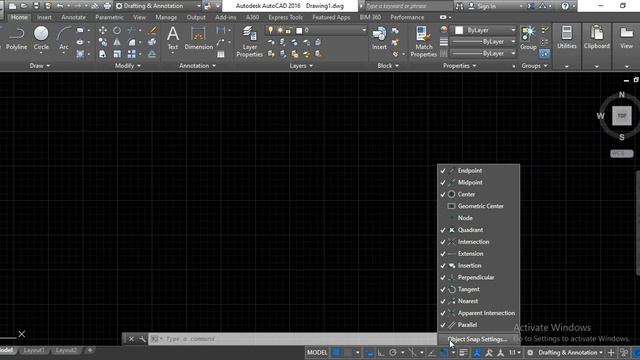The width and height of the screenshot is (640, 360).
Task: Click the Insert block tool
Action: [x=379, y=38]
